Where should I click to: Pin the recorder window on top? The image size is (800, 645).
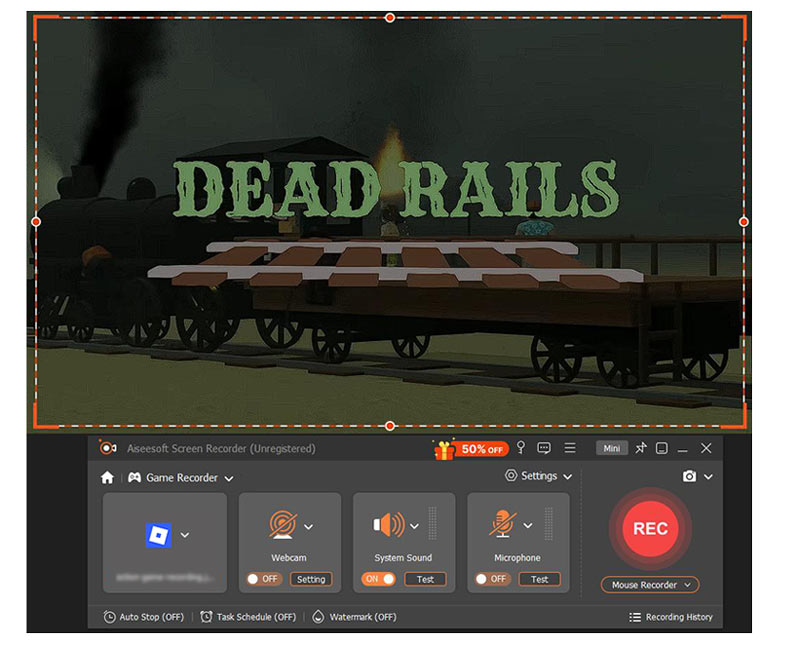pyautogui.click(x=641, y=448)
